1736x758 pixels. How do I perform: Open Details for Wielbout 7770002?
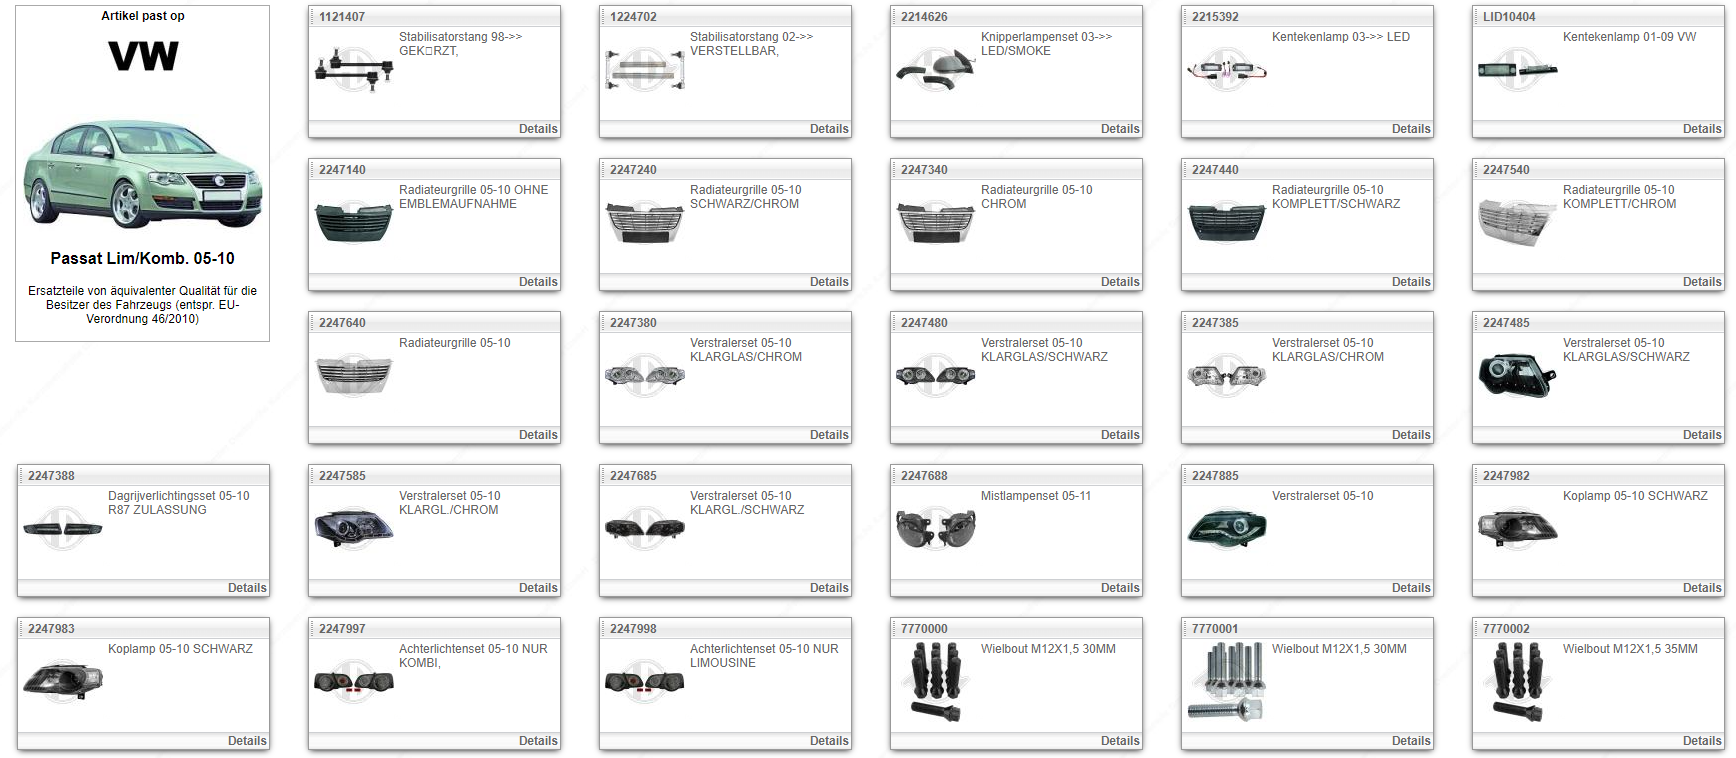click(x=1701, y=741)
